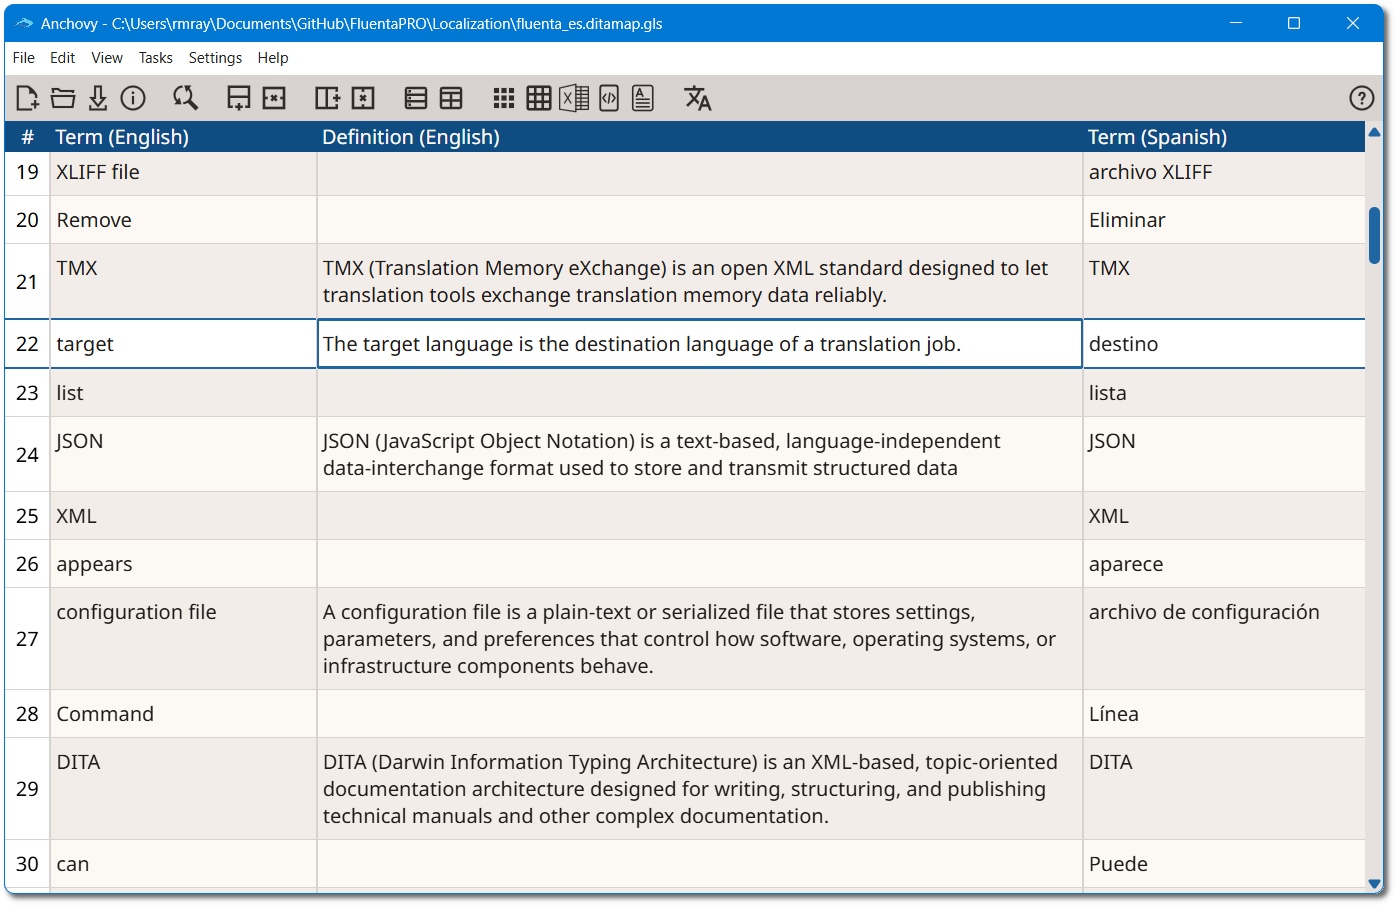Click the Anchovy app icon in title bar

(25, 23)
